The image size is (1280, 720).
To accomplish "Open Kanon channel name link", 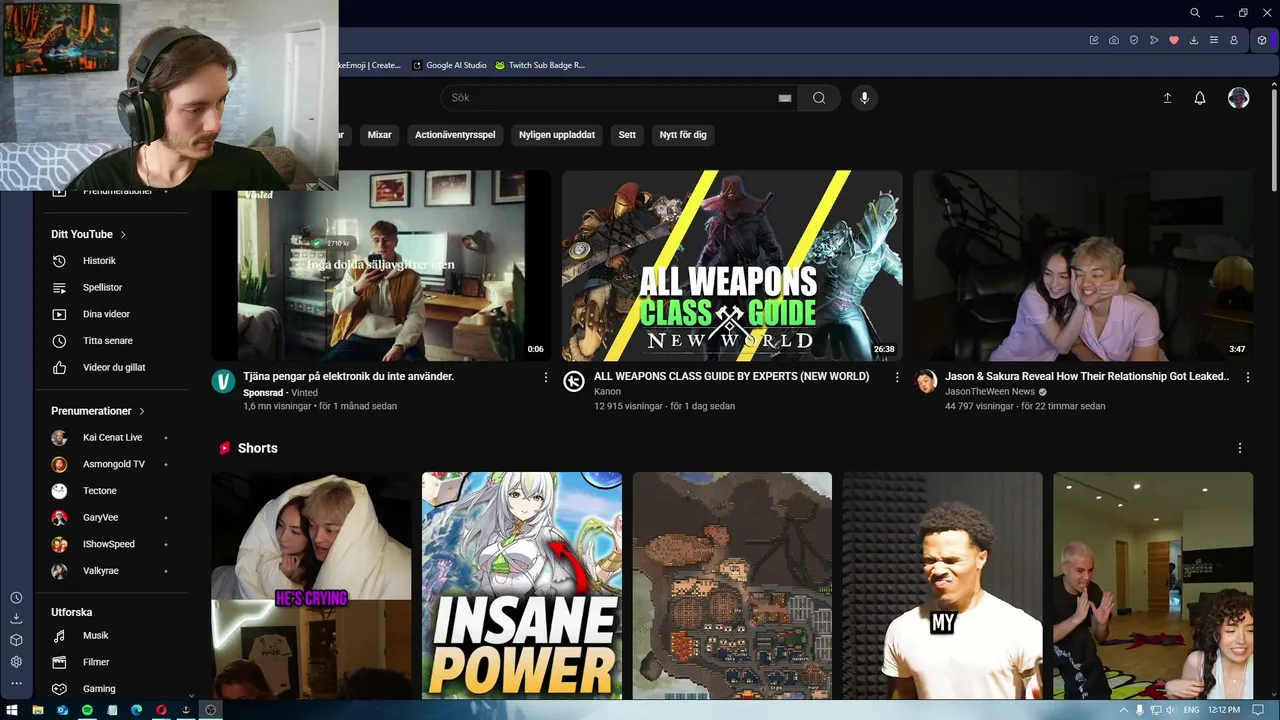I will click(x=607, y=392).
